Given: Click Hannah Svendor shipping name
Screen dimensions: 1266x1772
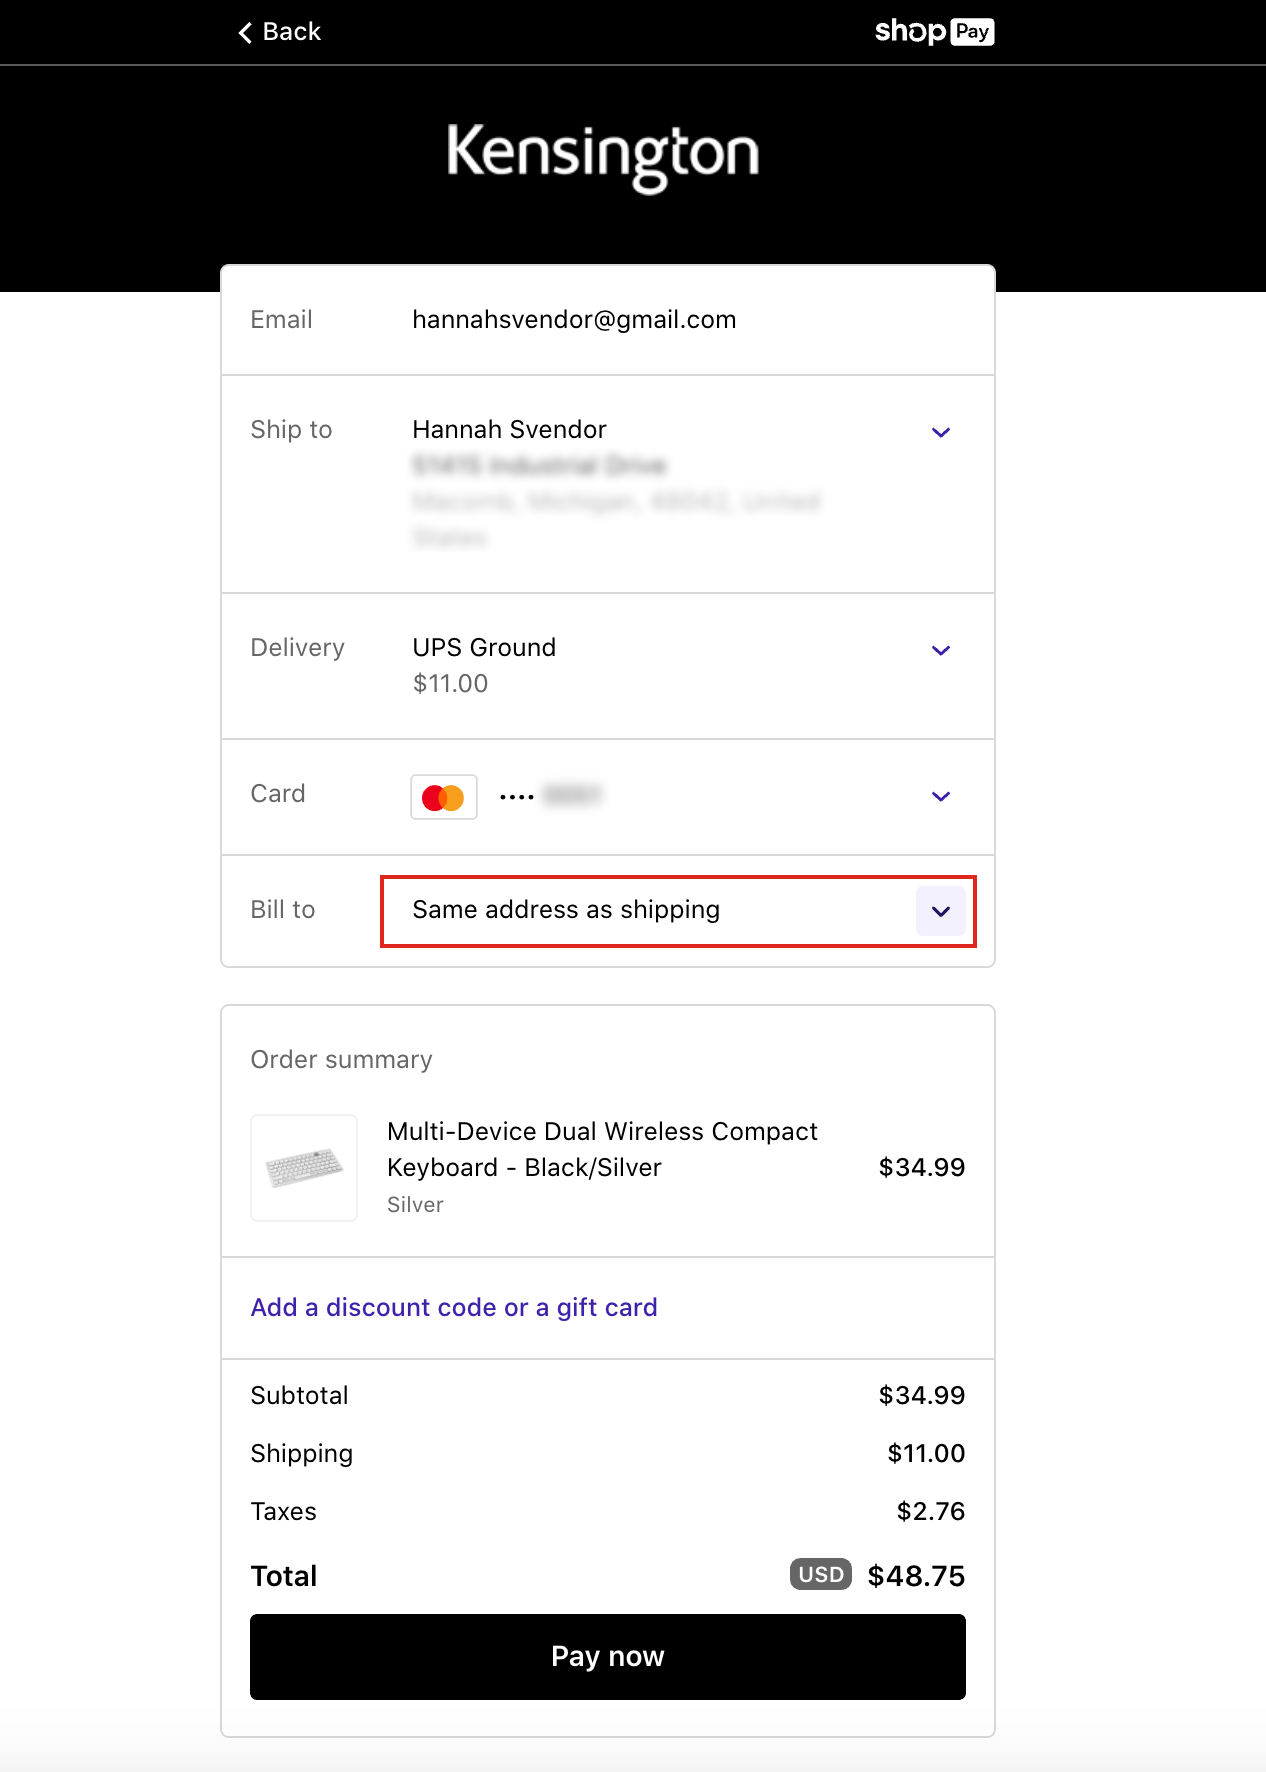Looking at the screenshot, I should [508, 429].
